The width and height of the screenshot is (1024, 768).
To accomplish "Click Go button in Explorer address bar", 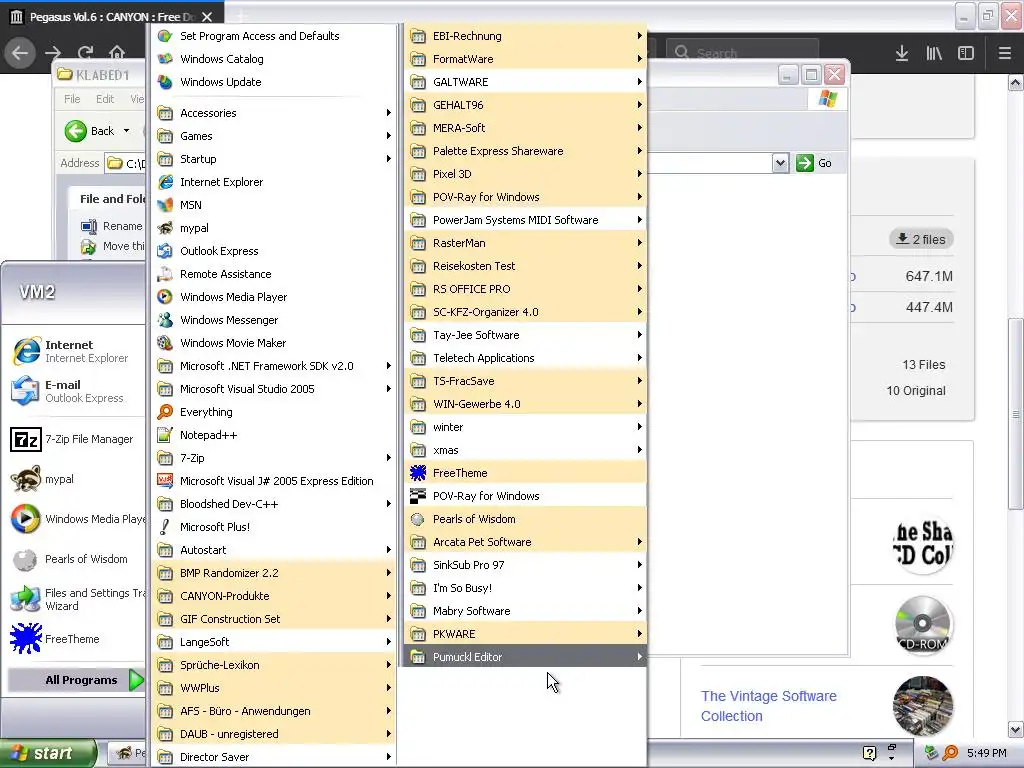I will [814, 163].
